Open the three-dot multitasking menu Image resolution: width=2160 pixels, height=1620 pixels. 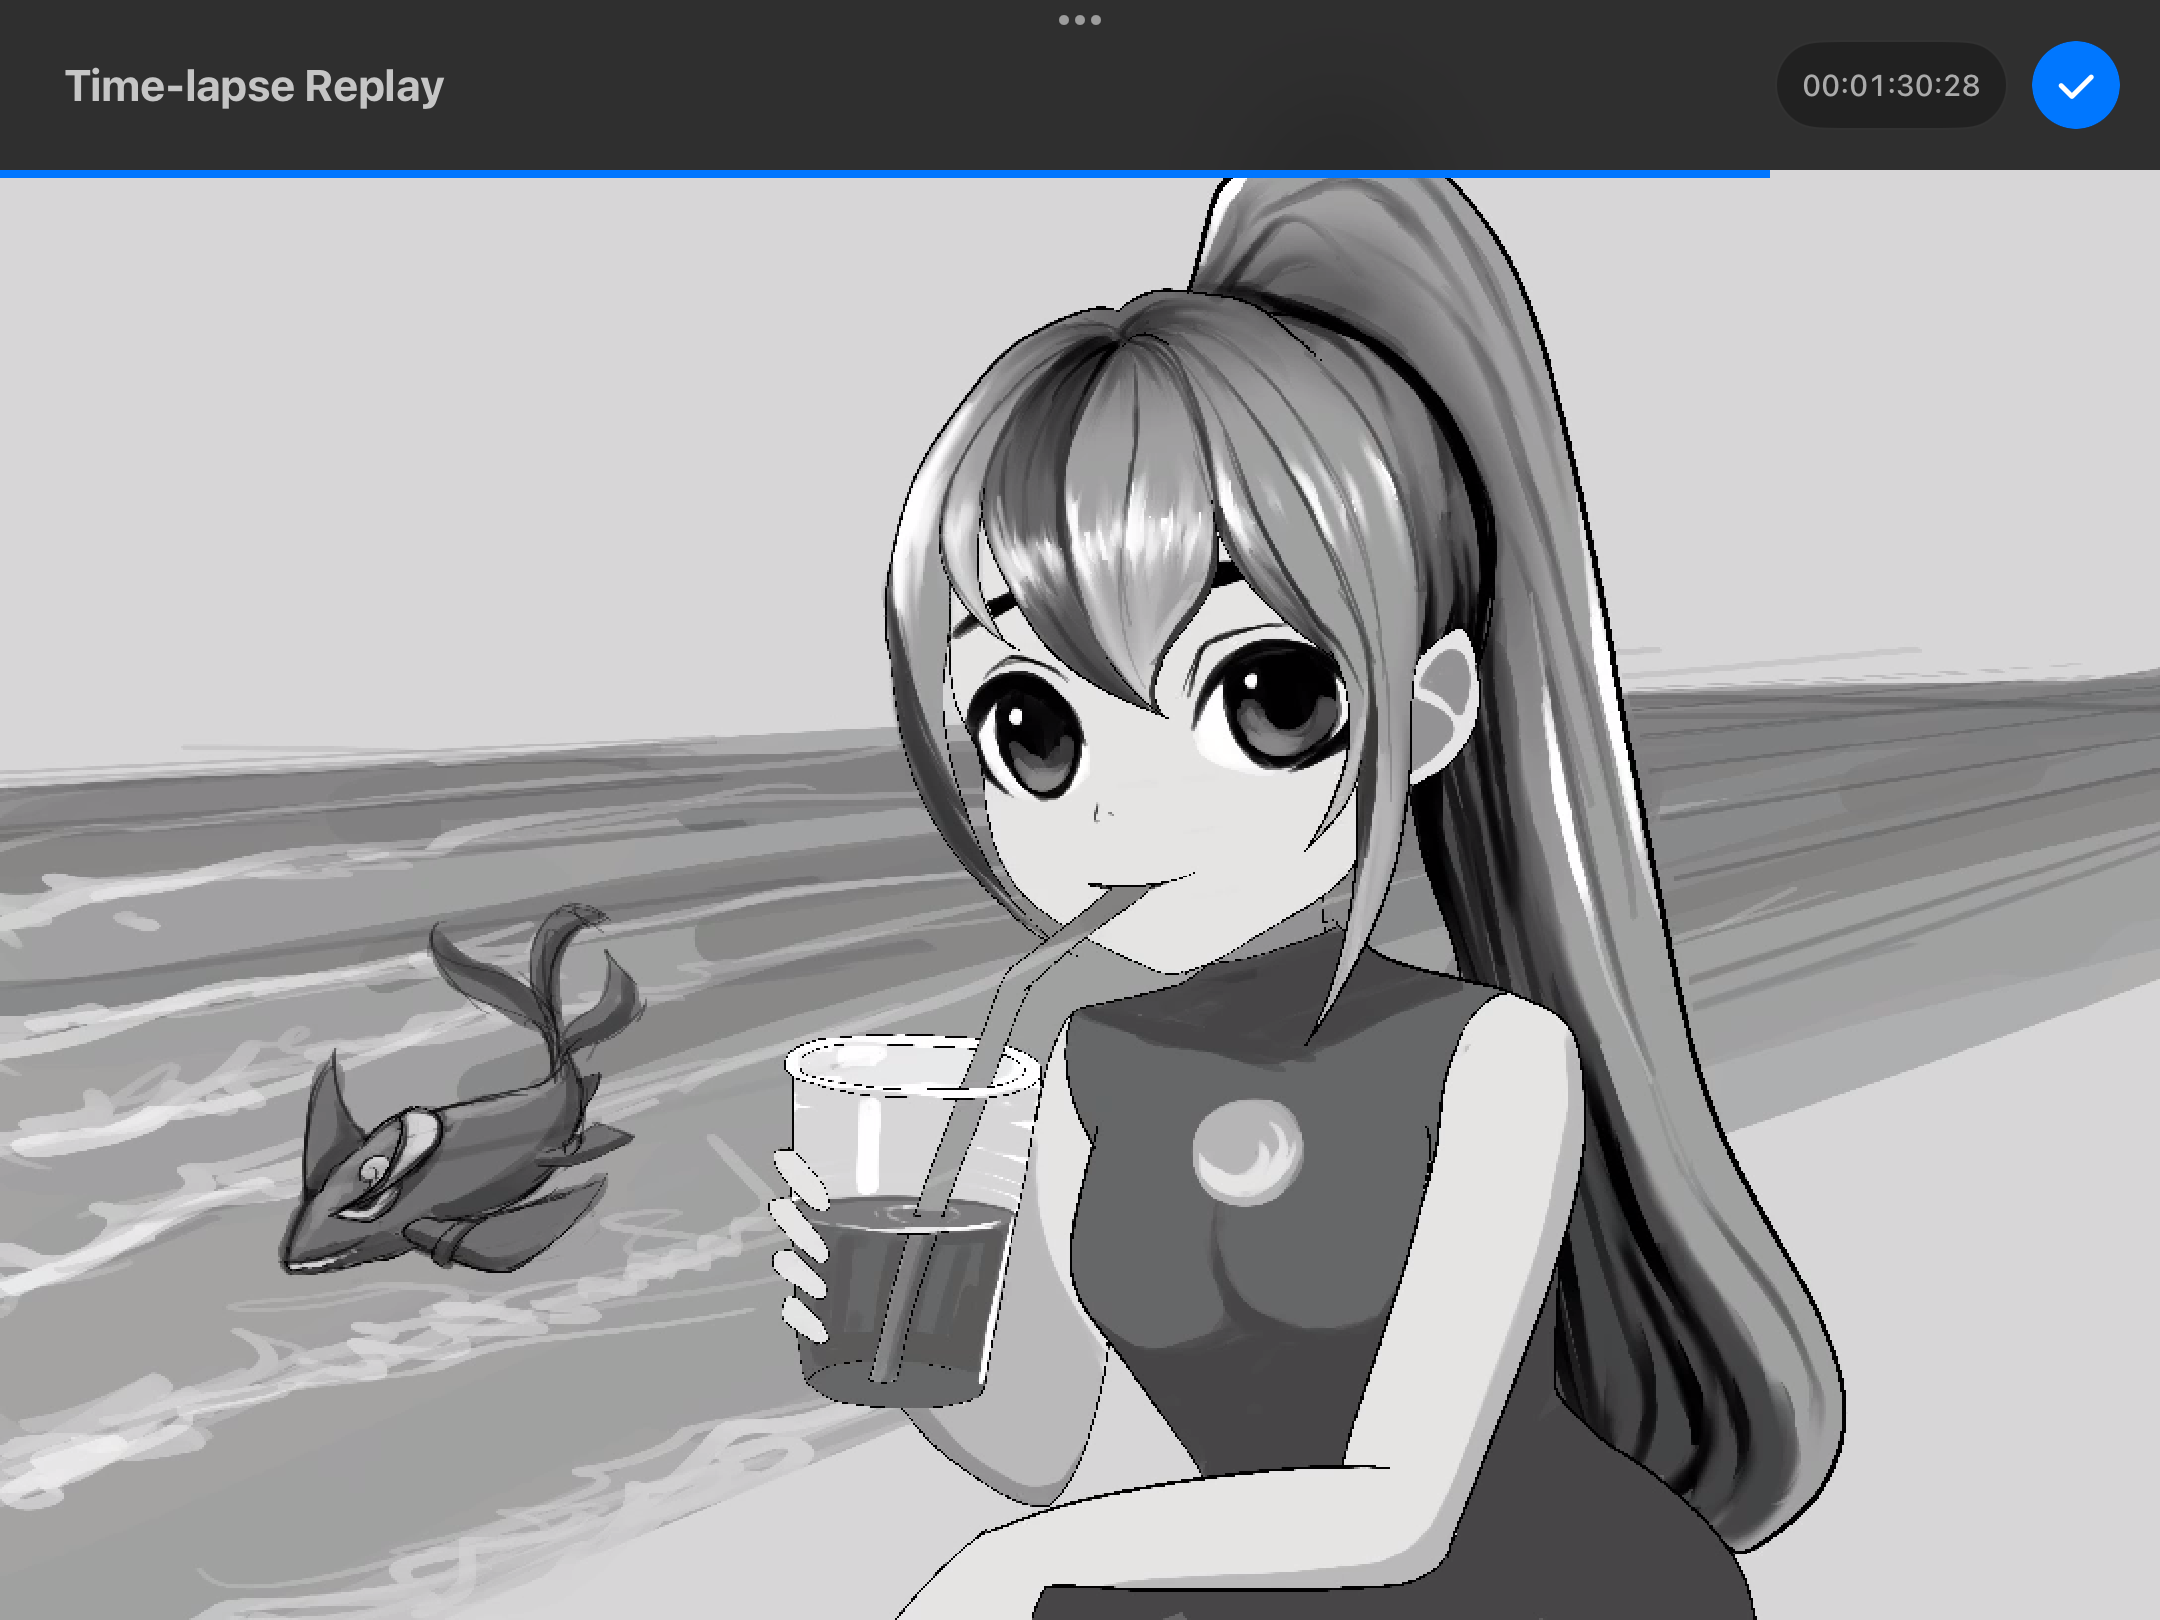[x=1080, y=20]
